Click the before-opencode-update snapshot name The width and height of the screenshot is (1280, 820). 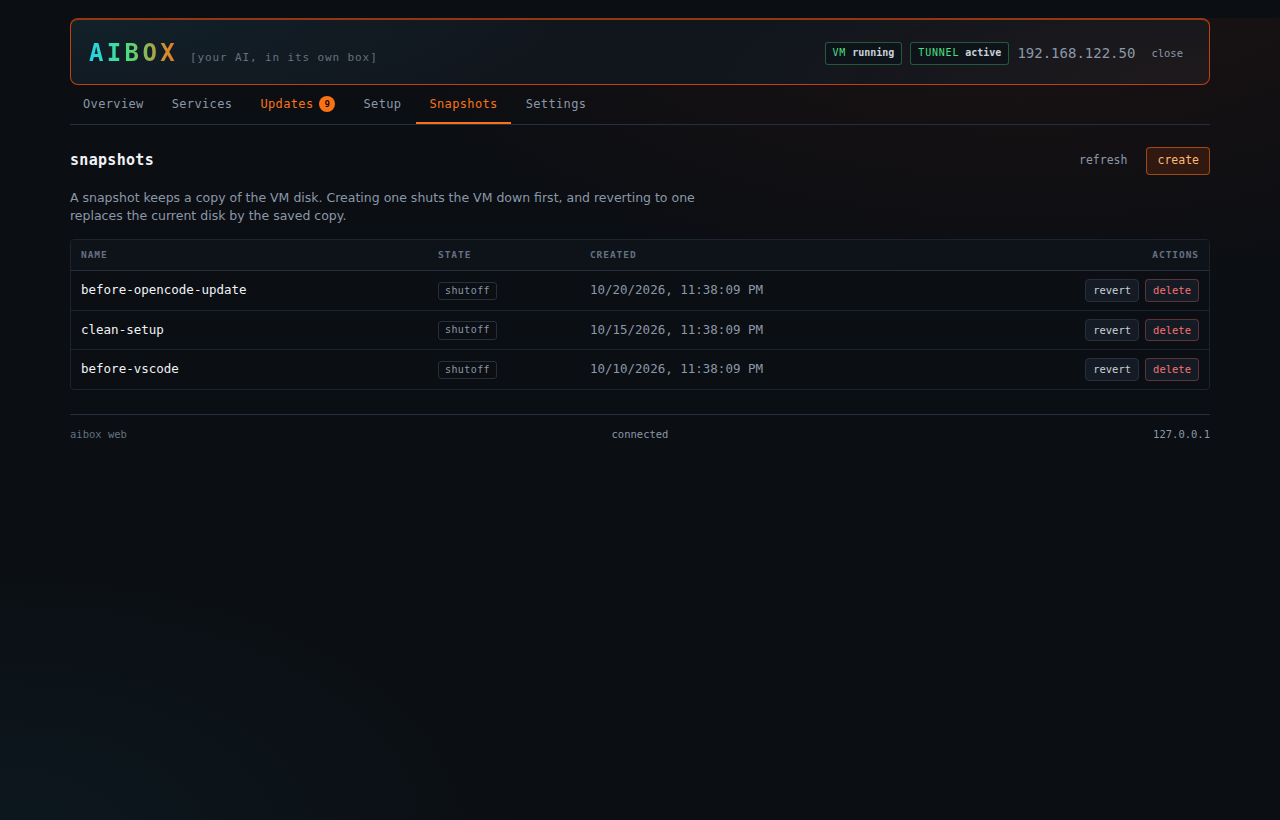coord(164,290)
